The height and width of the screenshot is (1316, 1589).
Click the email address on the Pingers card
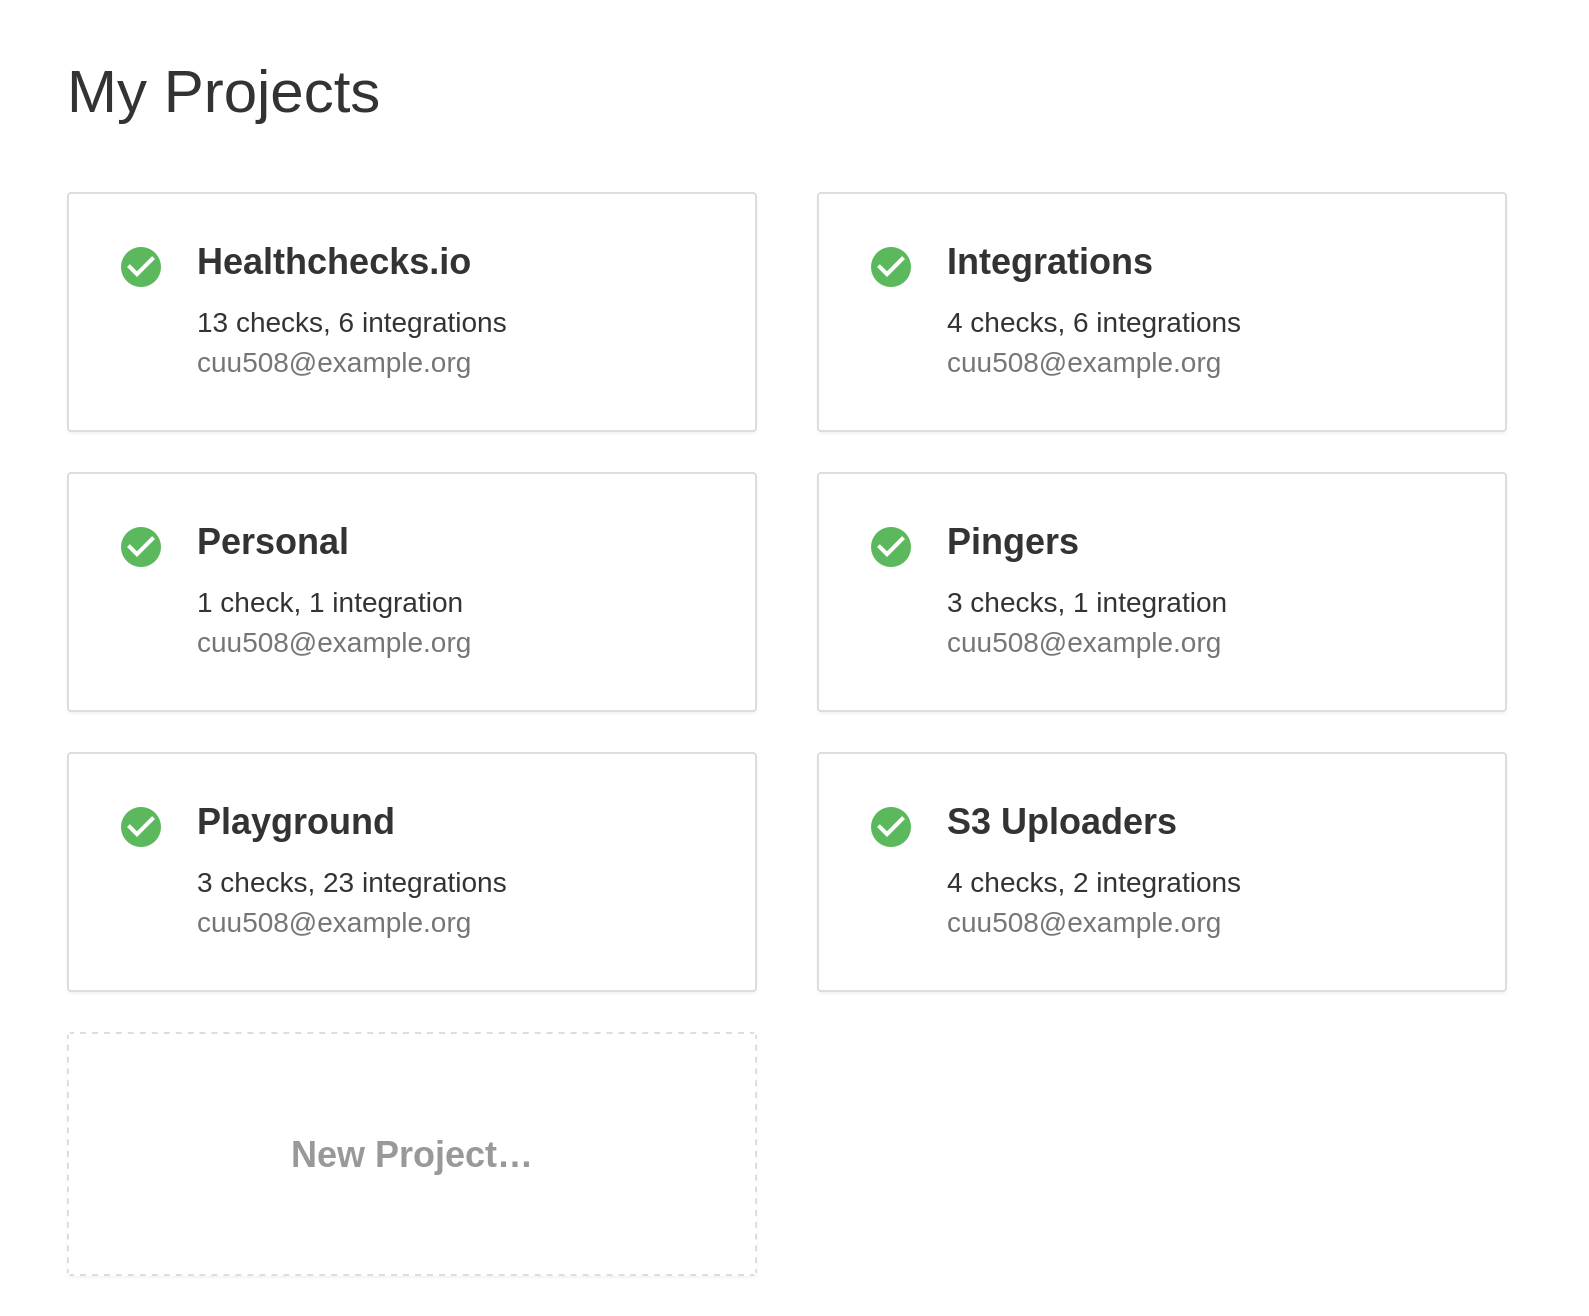pyautogui.click(x=1084, y=642)
